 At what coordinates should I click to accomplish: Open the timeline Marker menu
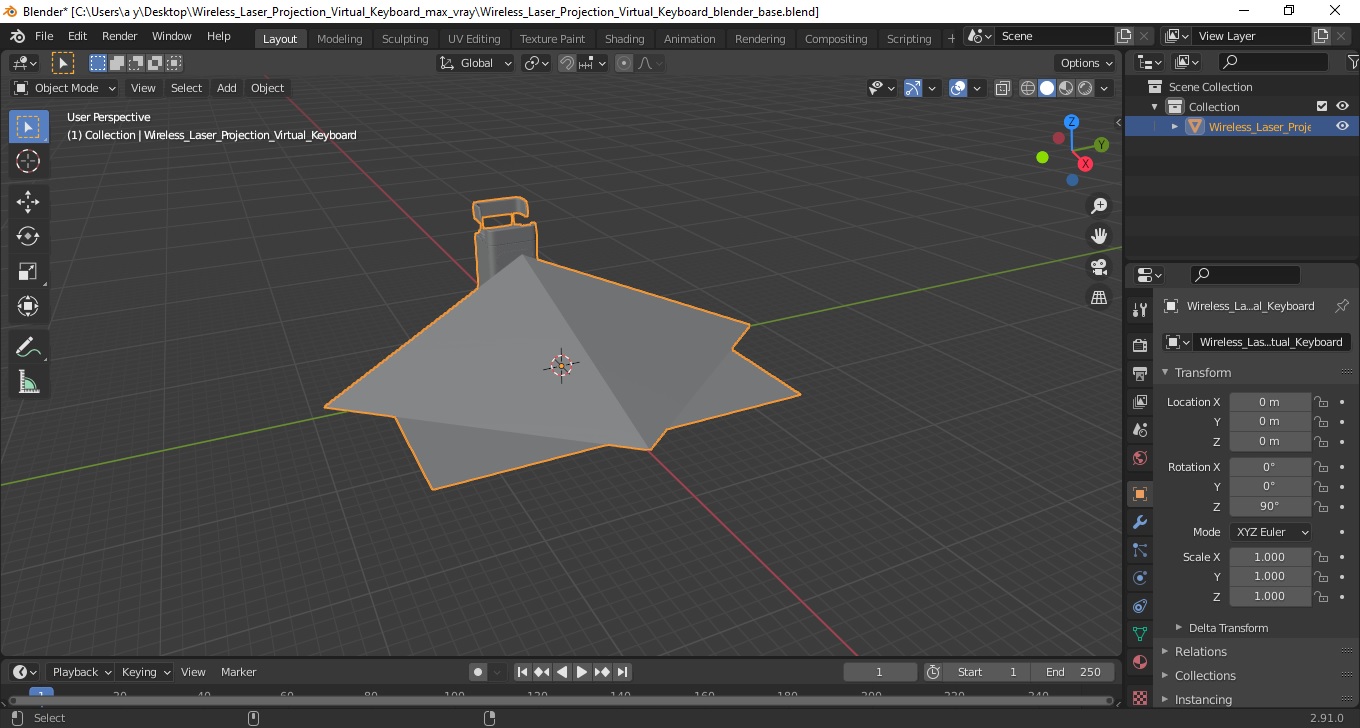pos(238,672)
